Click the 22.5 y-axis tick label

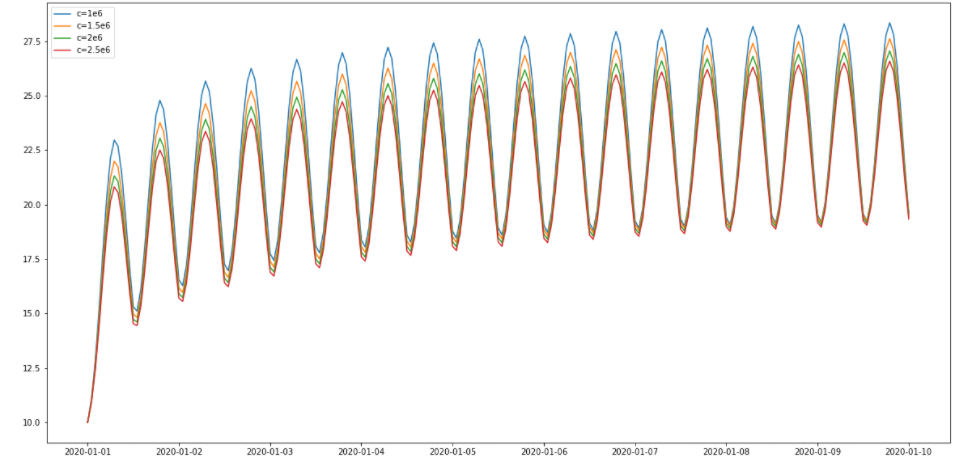point(33,151)
